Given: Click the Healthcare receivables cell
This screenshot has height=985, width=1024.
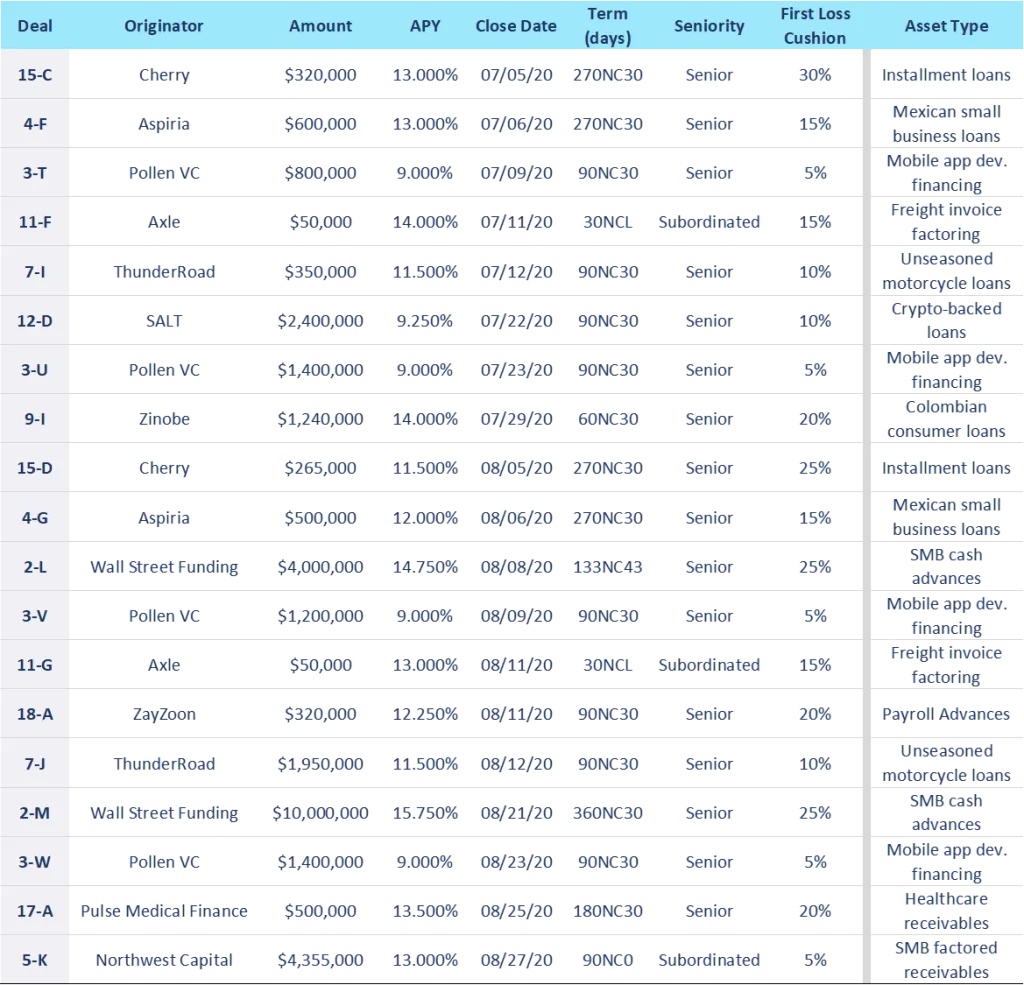Looking at the screenshot, I should [946, 911].
